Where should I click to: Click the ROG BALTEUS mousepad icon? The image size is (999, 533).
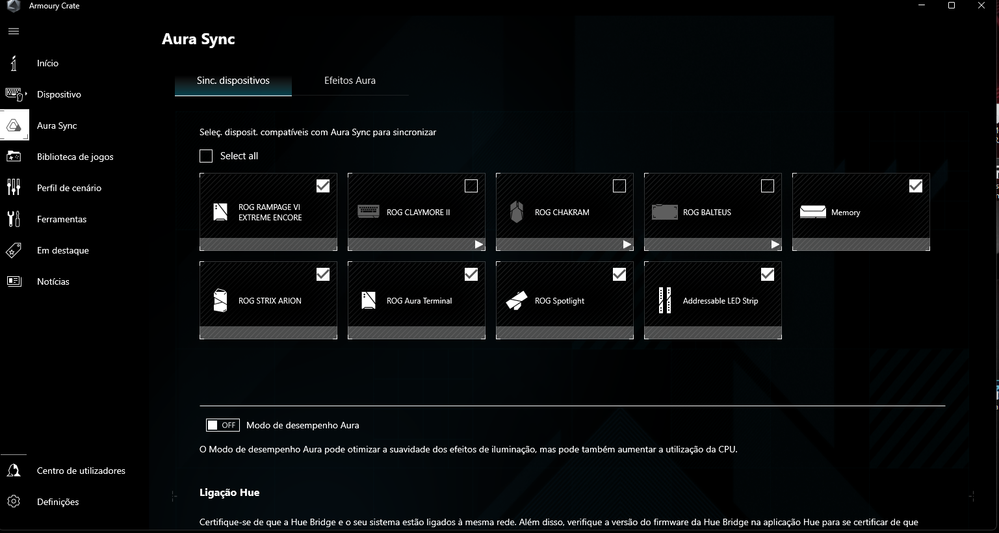(x=665, y=212)
